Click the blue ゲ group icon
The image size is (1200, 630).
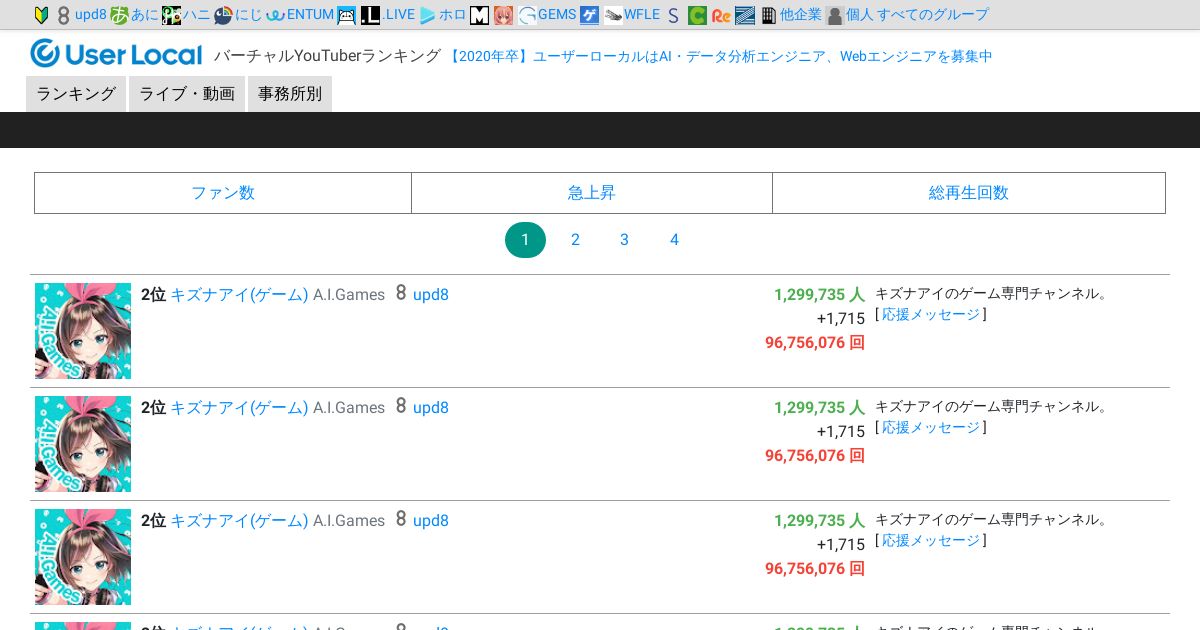coord(590,15)
